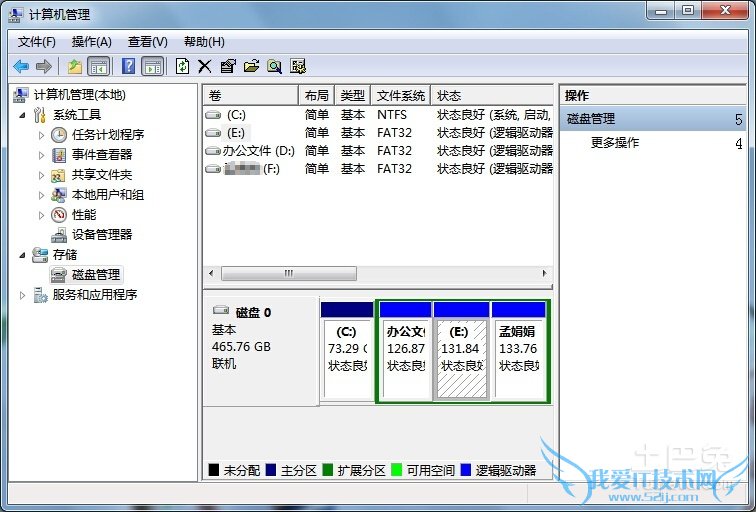
Task: Click the scrollbar right arrow in volume list
Action: pos(545,273)
